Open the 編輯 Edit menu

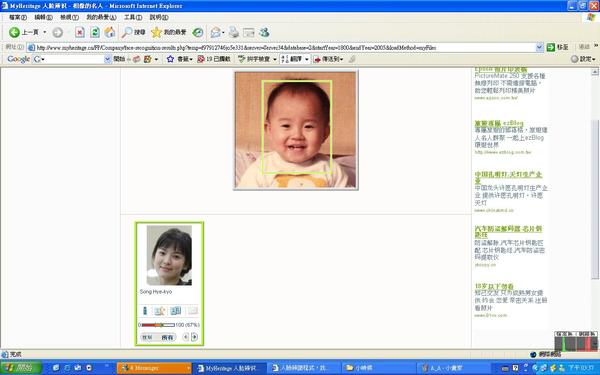click(43, 17)
